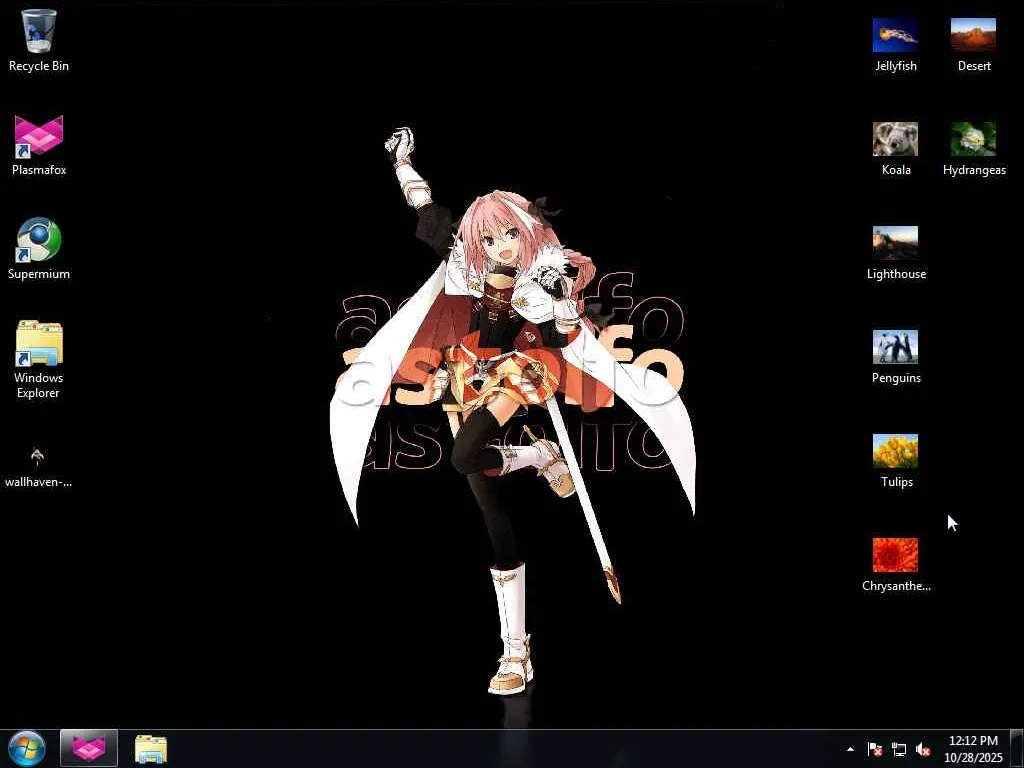This screenshot has height=768, width=1024.
Task: Open Action Center flag icon
Action: click(874, 749)
